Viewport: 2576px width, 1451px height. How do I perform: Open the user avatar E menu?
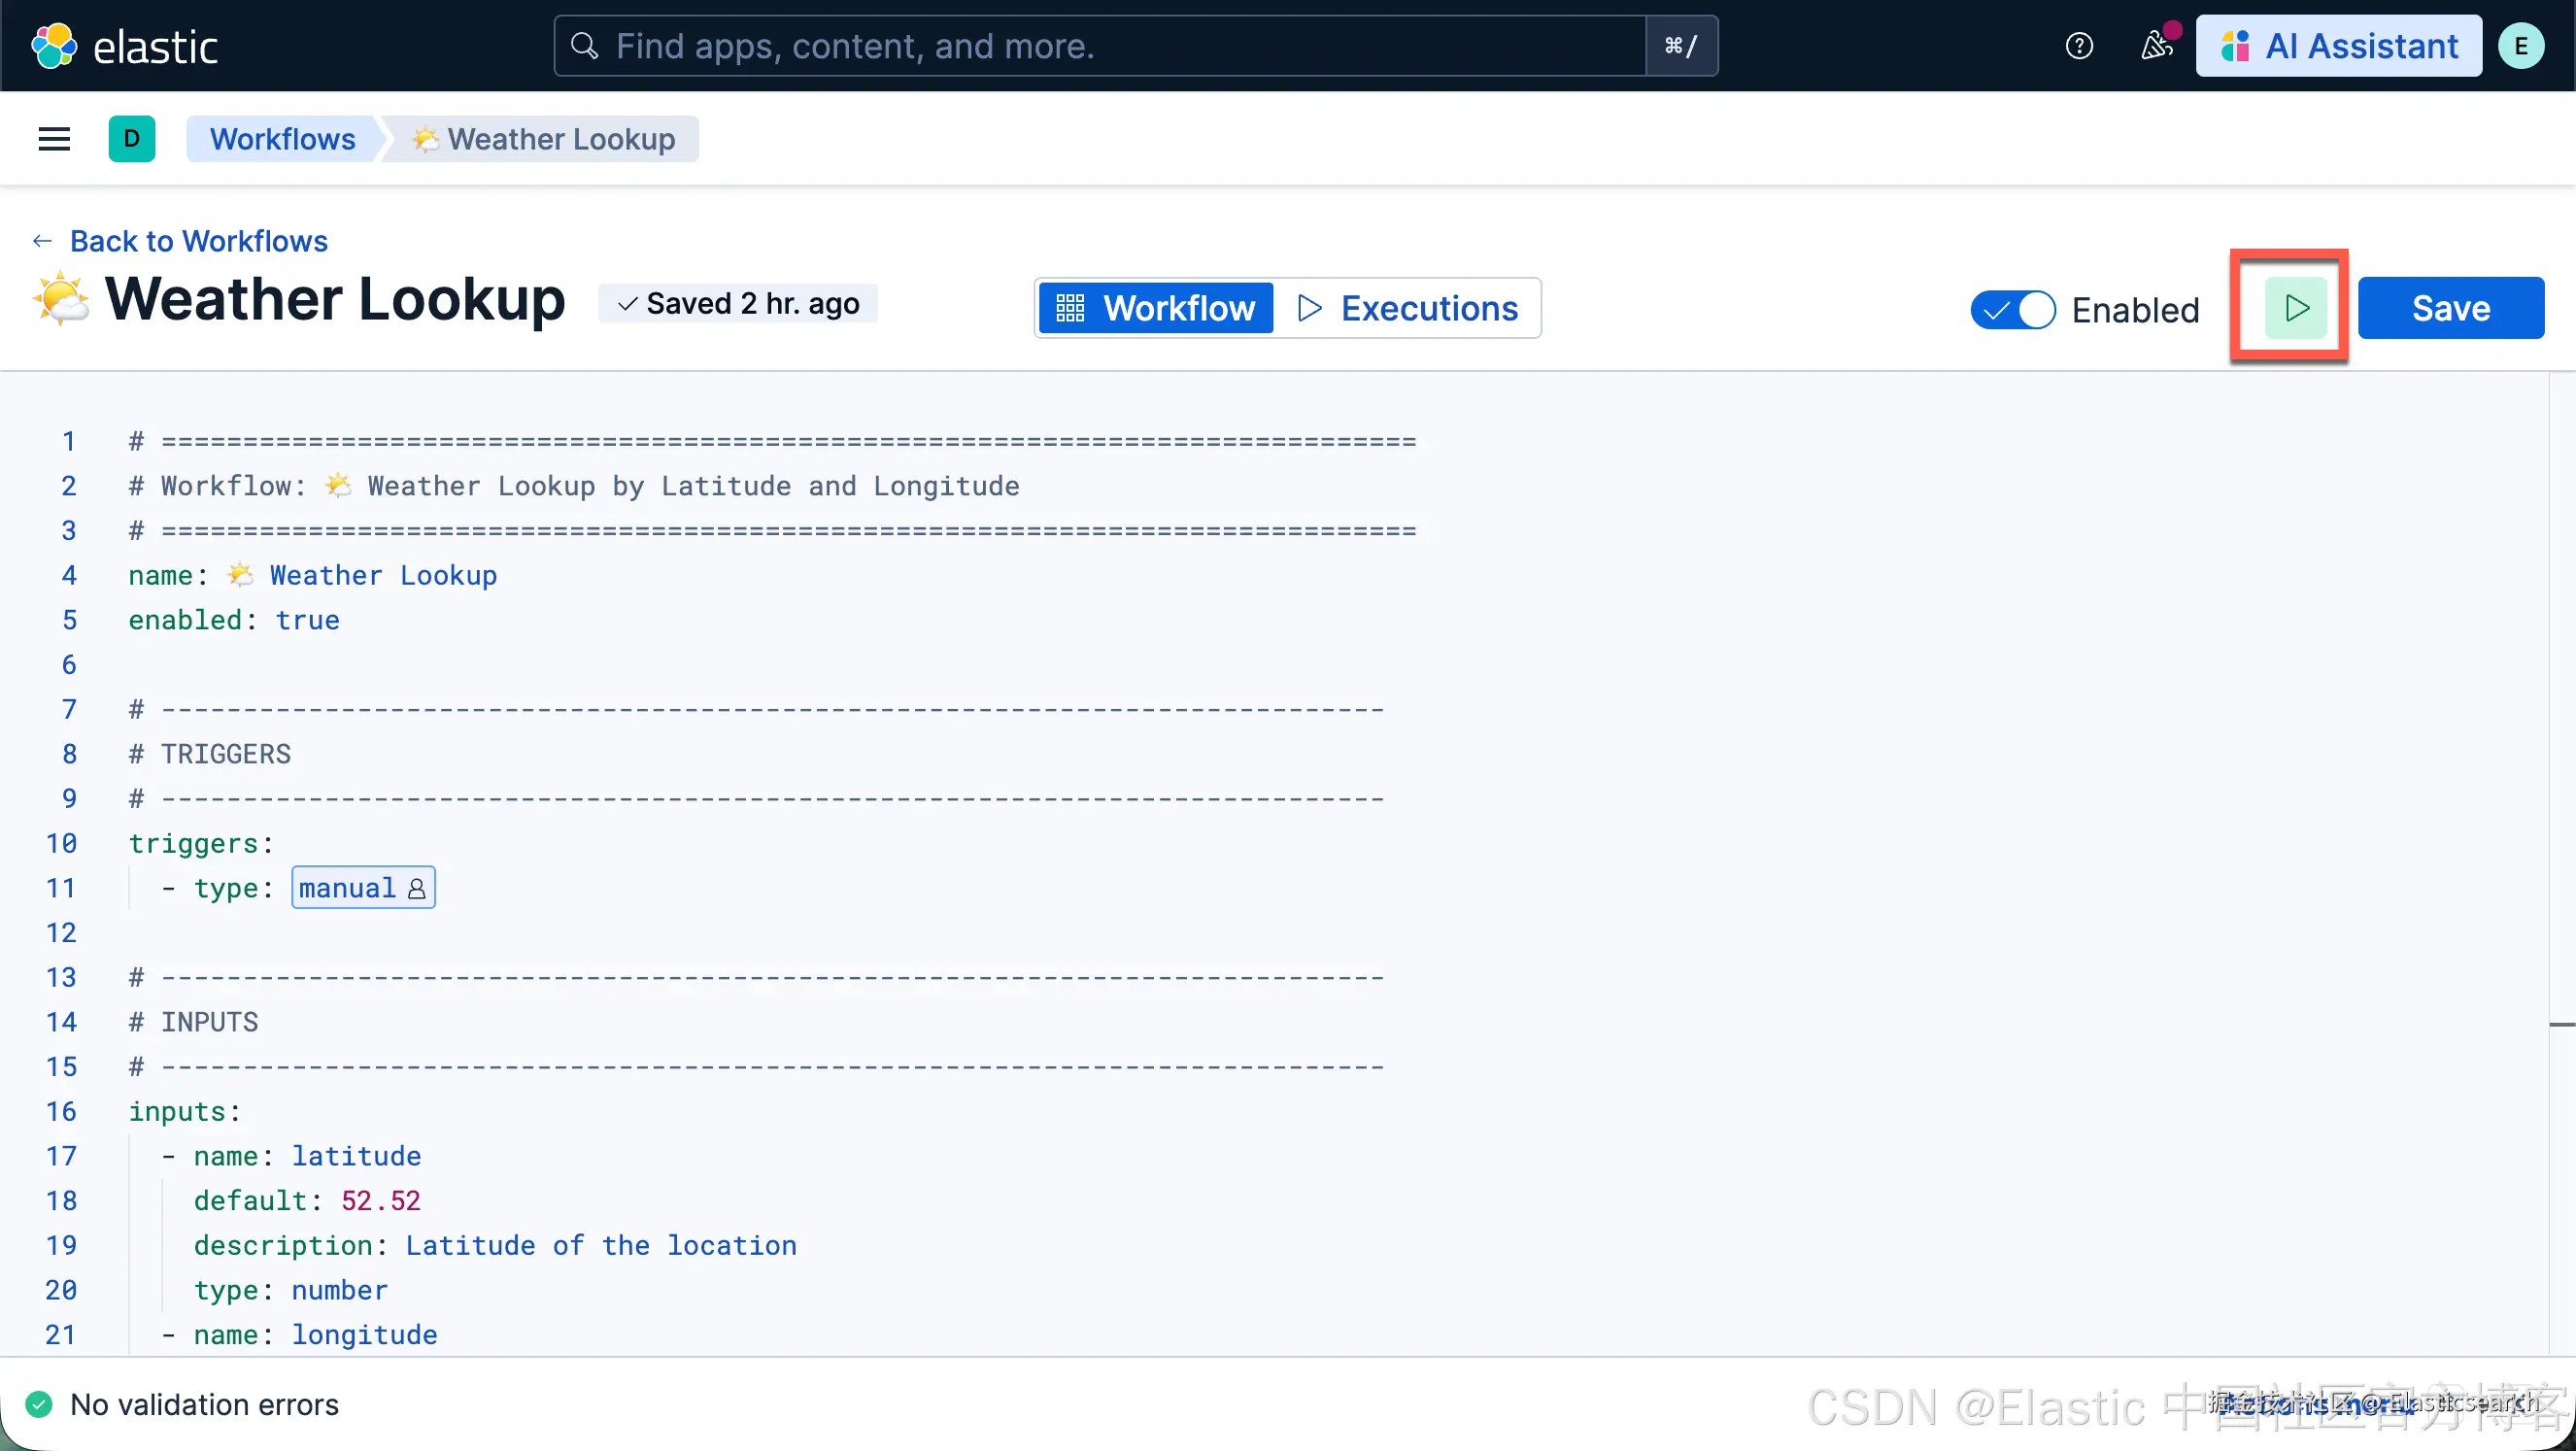[2520, 46]
